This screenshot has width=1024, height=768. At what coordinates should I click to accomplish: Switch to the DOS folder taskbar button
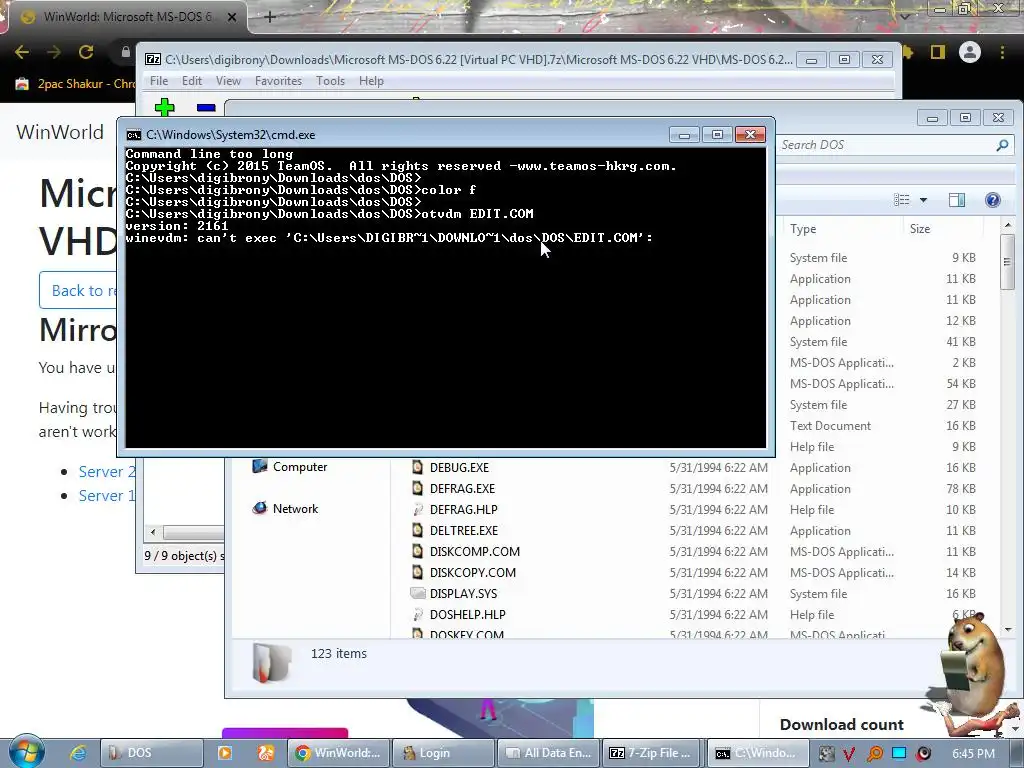click(151, 753)
